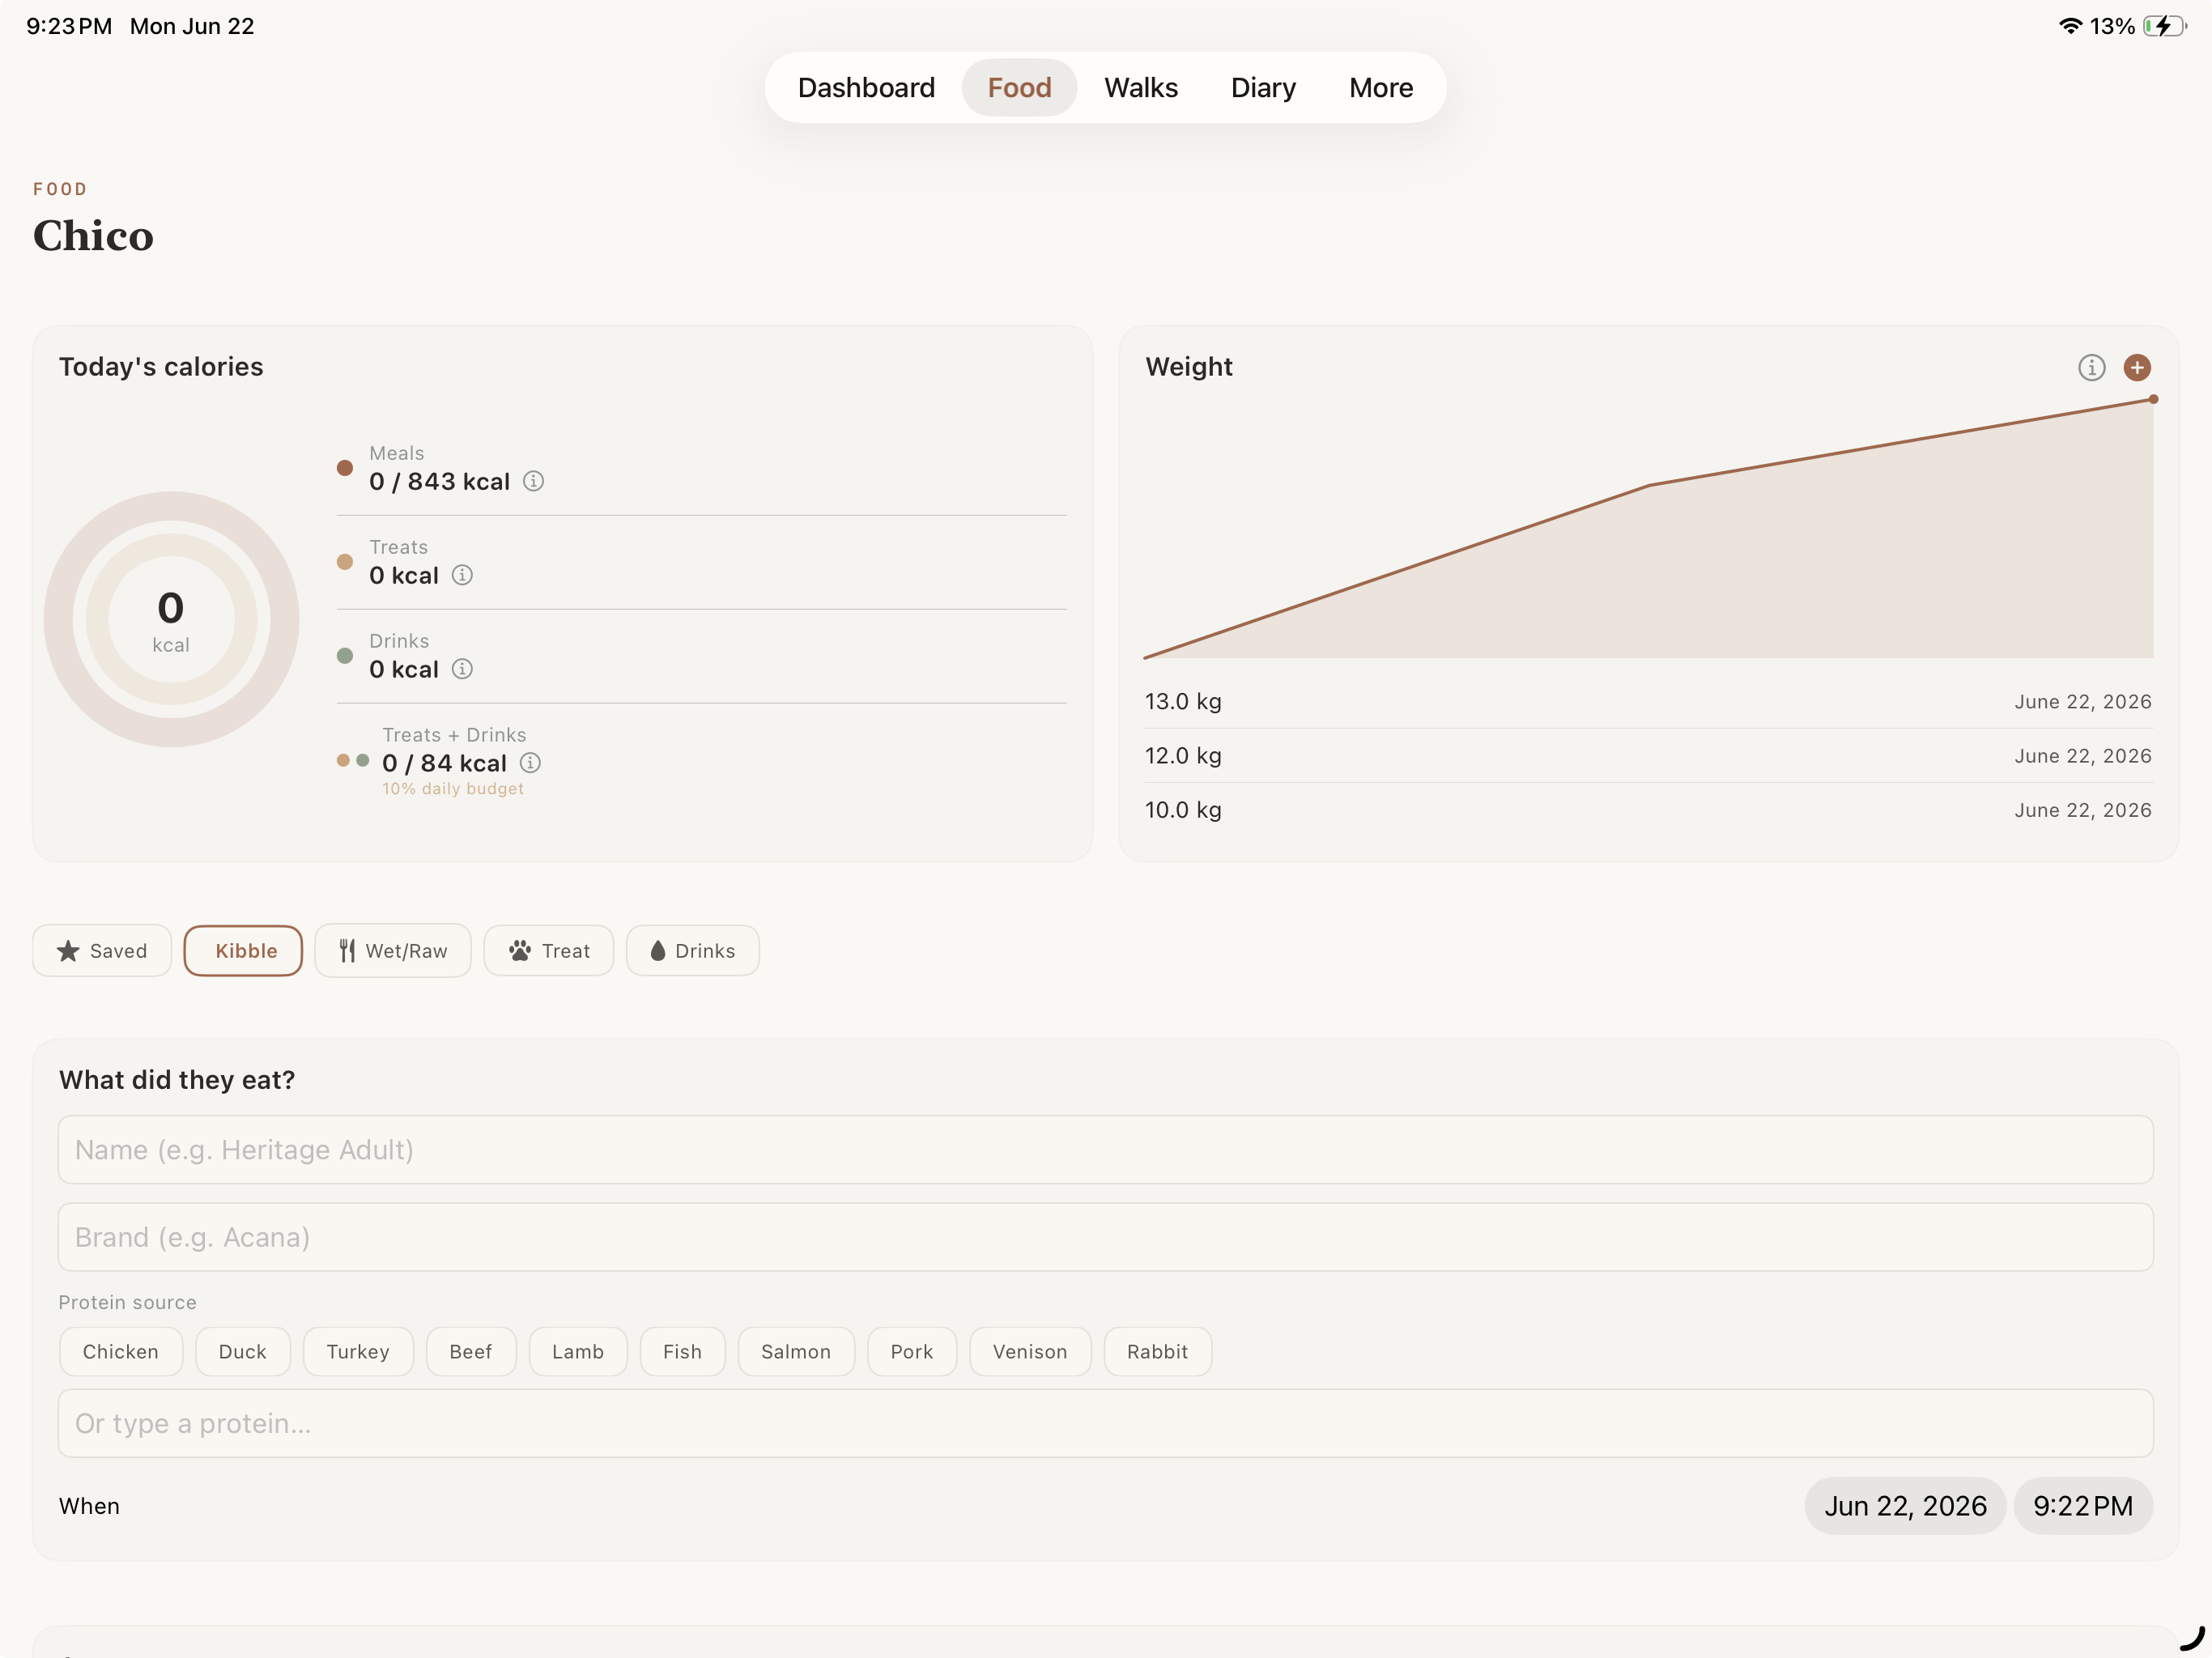
Task: Click the fork and knife Wet/Raw icon
Action: (x=347, y=950)
